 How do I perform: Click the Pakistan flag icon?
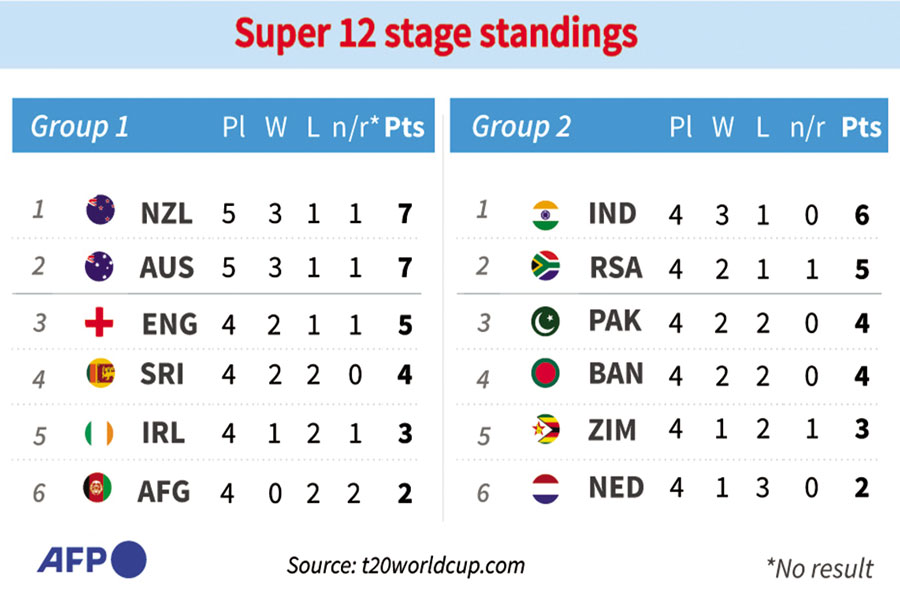tap(546, 322)
